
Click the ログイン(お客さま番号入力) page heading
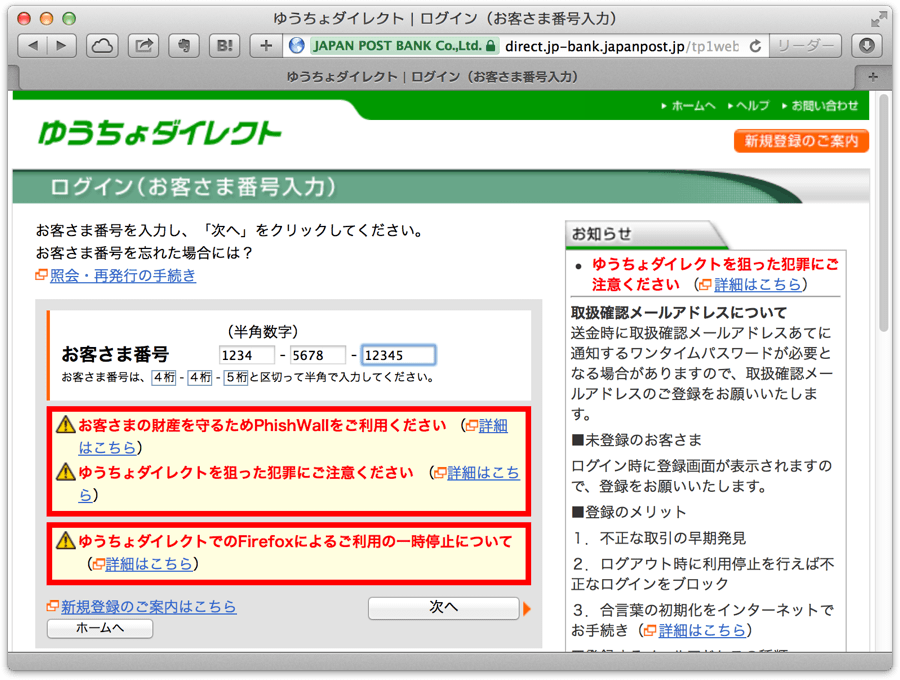(x=193, y=187)
